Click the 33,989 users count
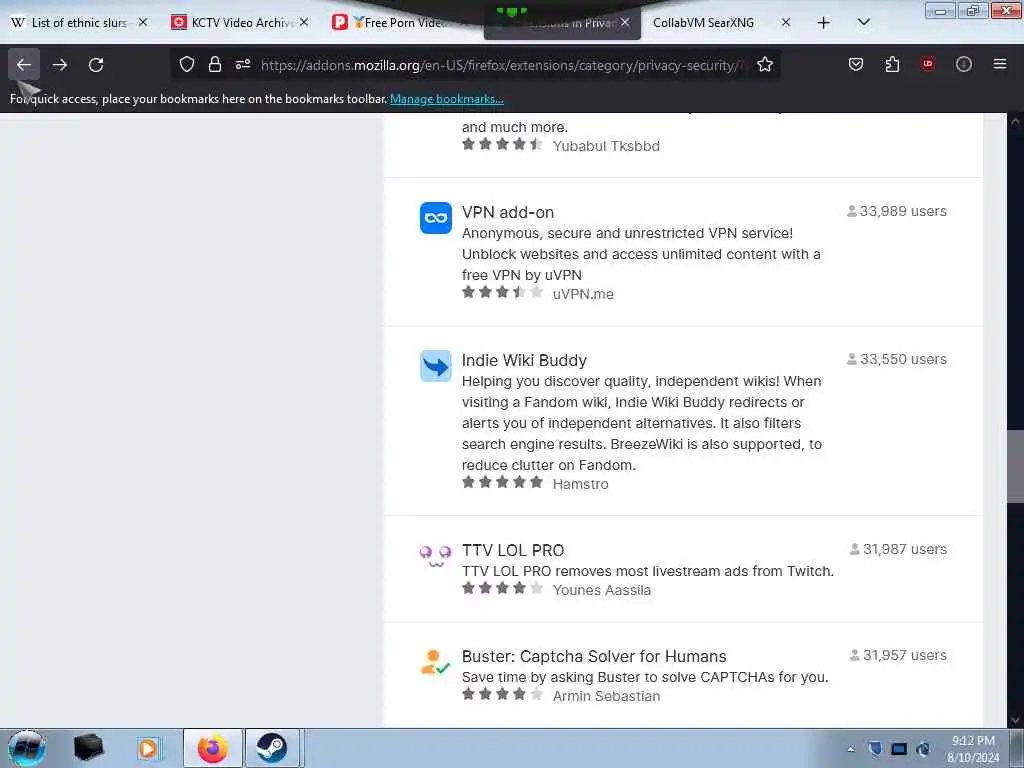 click(897, 211)
